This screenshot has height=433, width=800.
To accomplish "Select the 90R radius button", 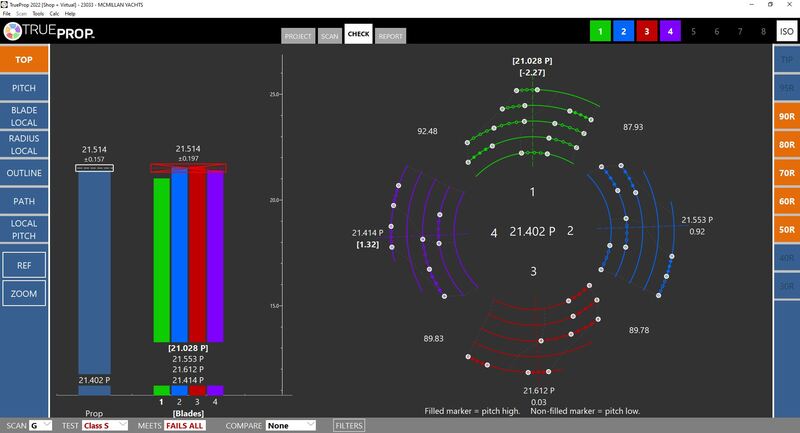I will coord(785,117).
